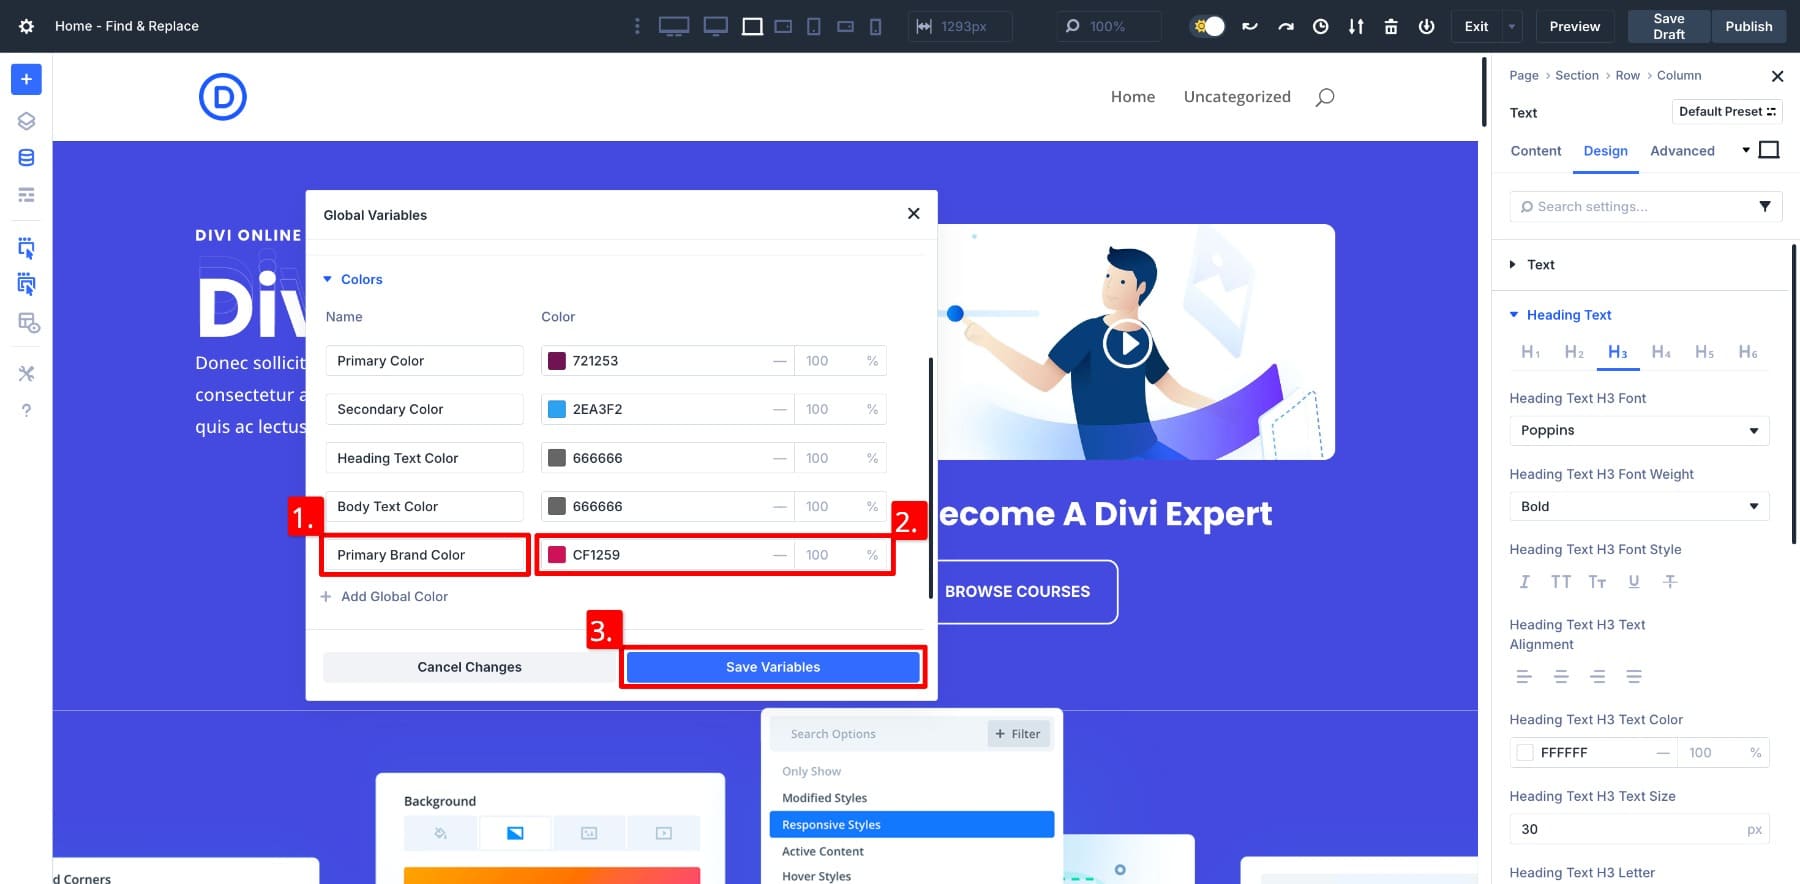Viewport: 1800px width, 884px height.
Task: Toggle strikethrough heading font style
Action: click(1670, 582)
